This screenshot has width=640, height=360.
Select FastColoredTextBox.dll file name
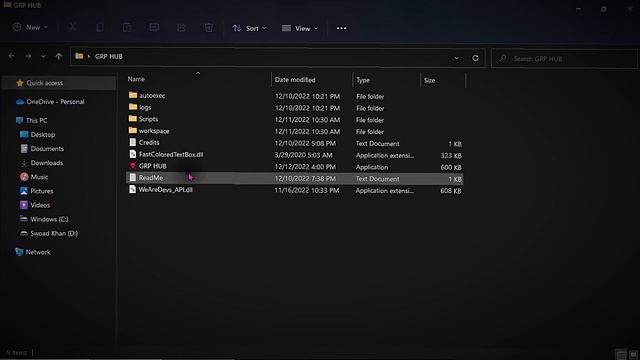(x=171, y=154)
